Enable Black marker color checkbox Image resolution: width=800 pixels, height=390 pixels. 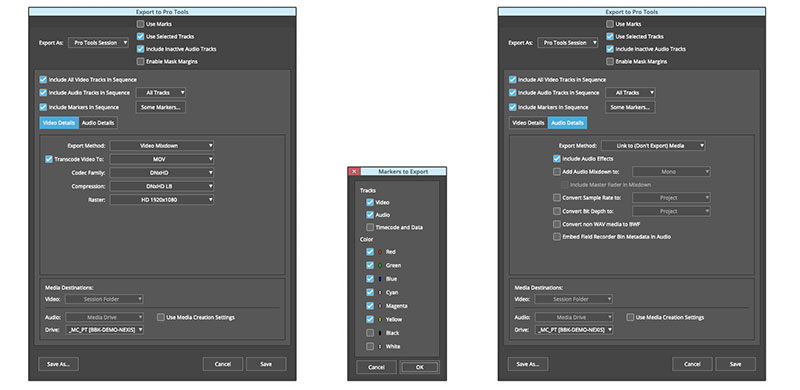370,333
